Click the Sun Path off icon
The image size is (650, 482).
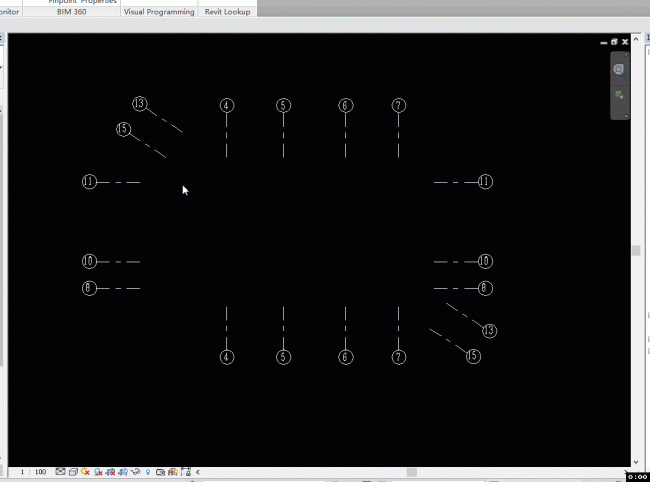pos(85,471)
